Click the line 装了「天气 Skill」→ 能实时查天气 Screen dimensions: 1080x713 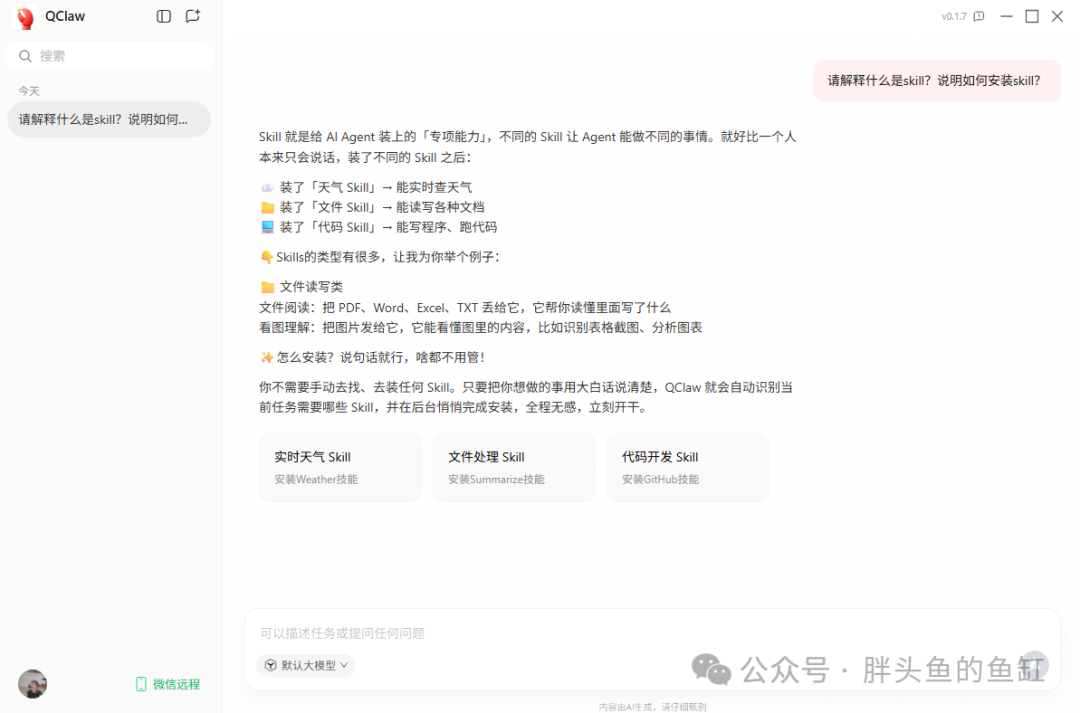(366, 187)
